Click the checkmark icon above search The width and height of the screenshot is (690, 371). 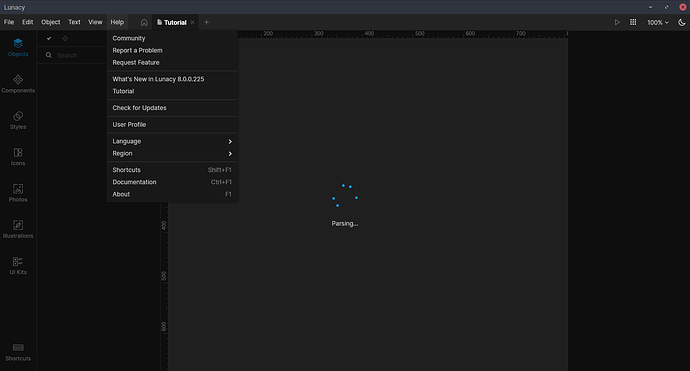49,38
